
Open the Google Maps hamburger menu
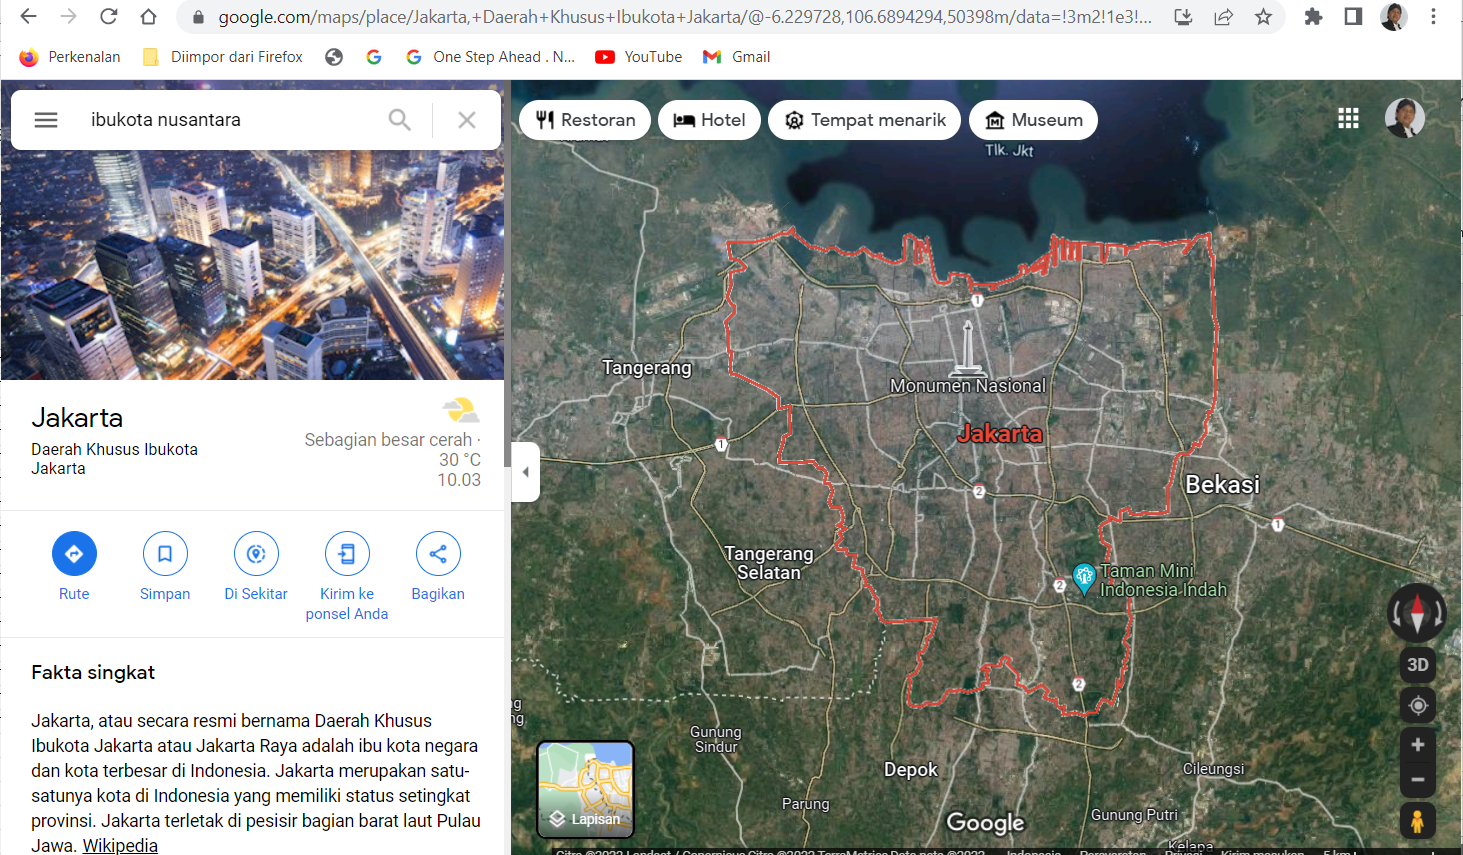coord(46,120)
